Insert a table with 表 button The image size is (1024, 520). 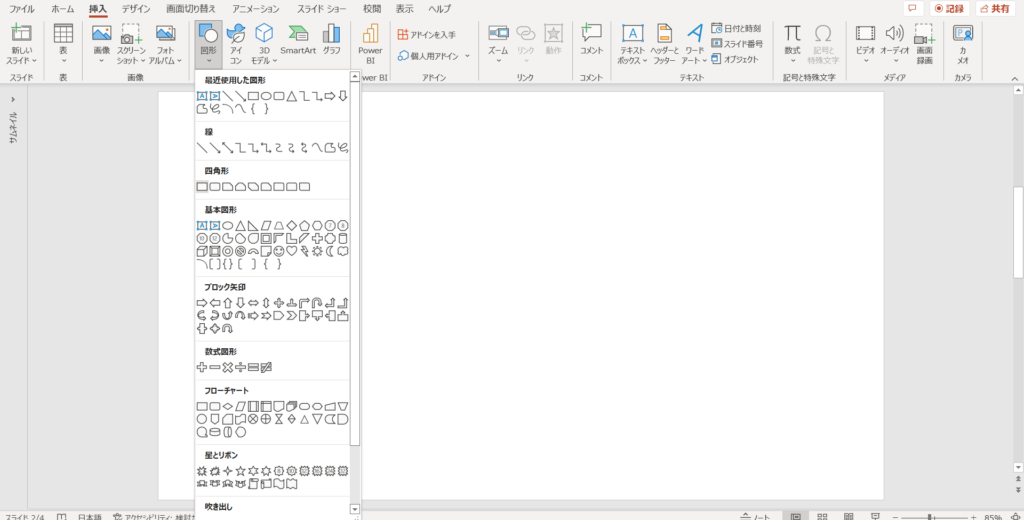coord(63,44)
